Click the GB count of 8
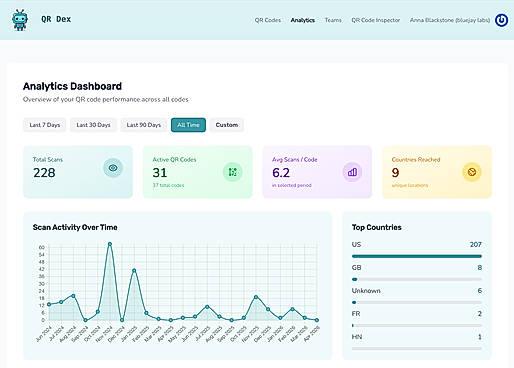This screenshot has height=368, width=514. (x=480, y=268)
